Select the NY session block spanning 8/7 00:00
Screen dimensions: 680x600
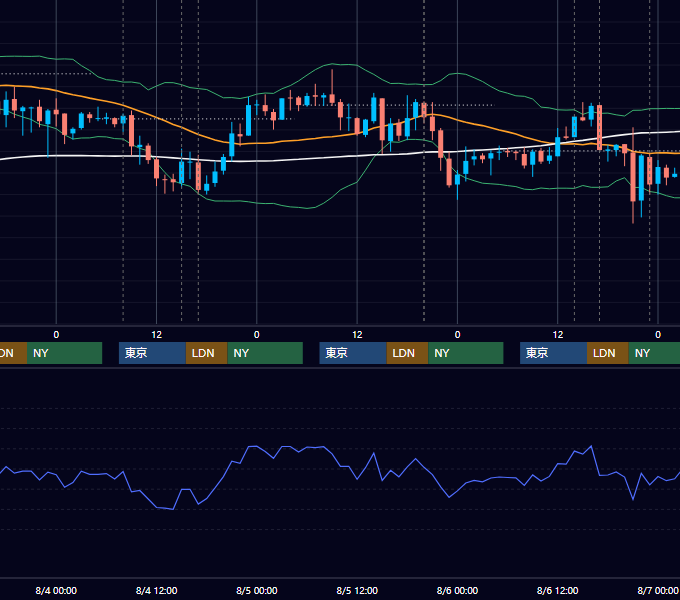pyautogui.click(x=654, y=353)
